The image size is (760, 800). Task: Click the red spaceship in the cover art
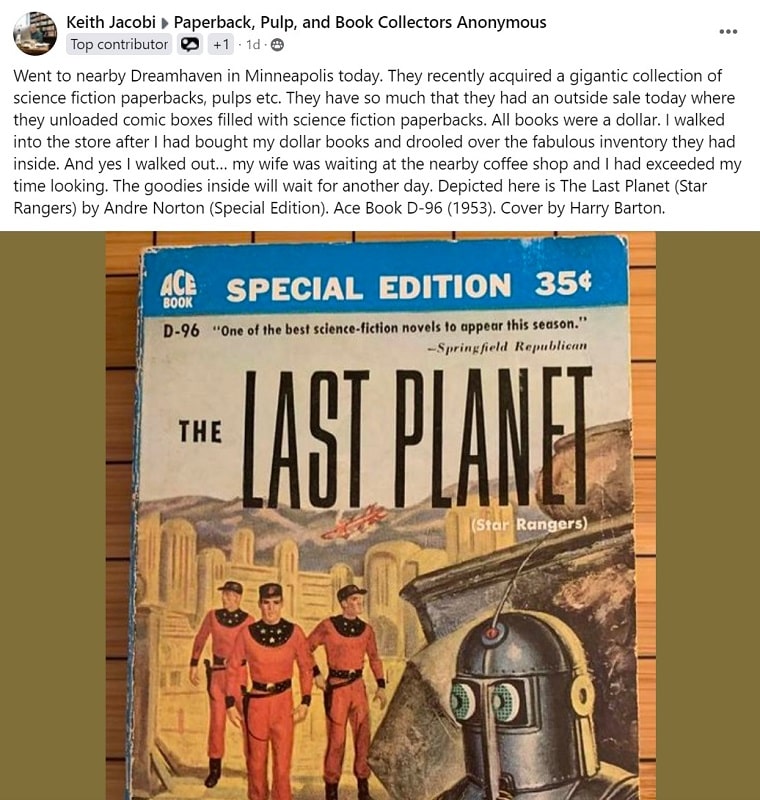coord(355,522)
